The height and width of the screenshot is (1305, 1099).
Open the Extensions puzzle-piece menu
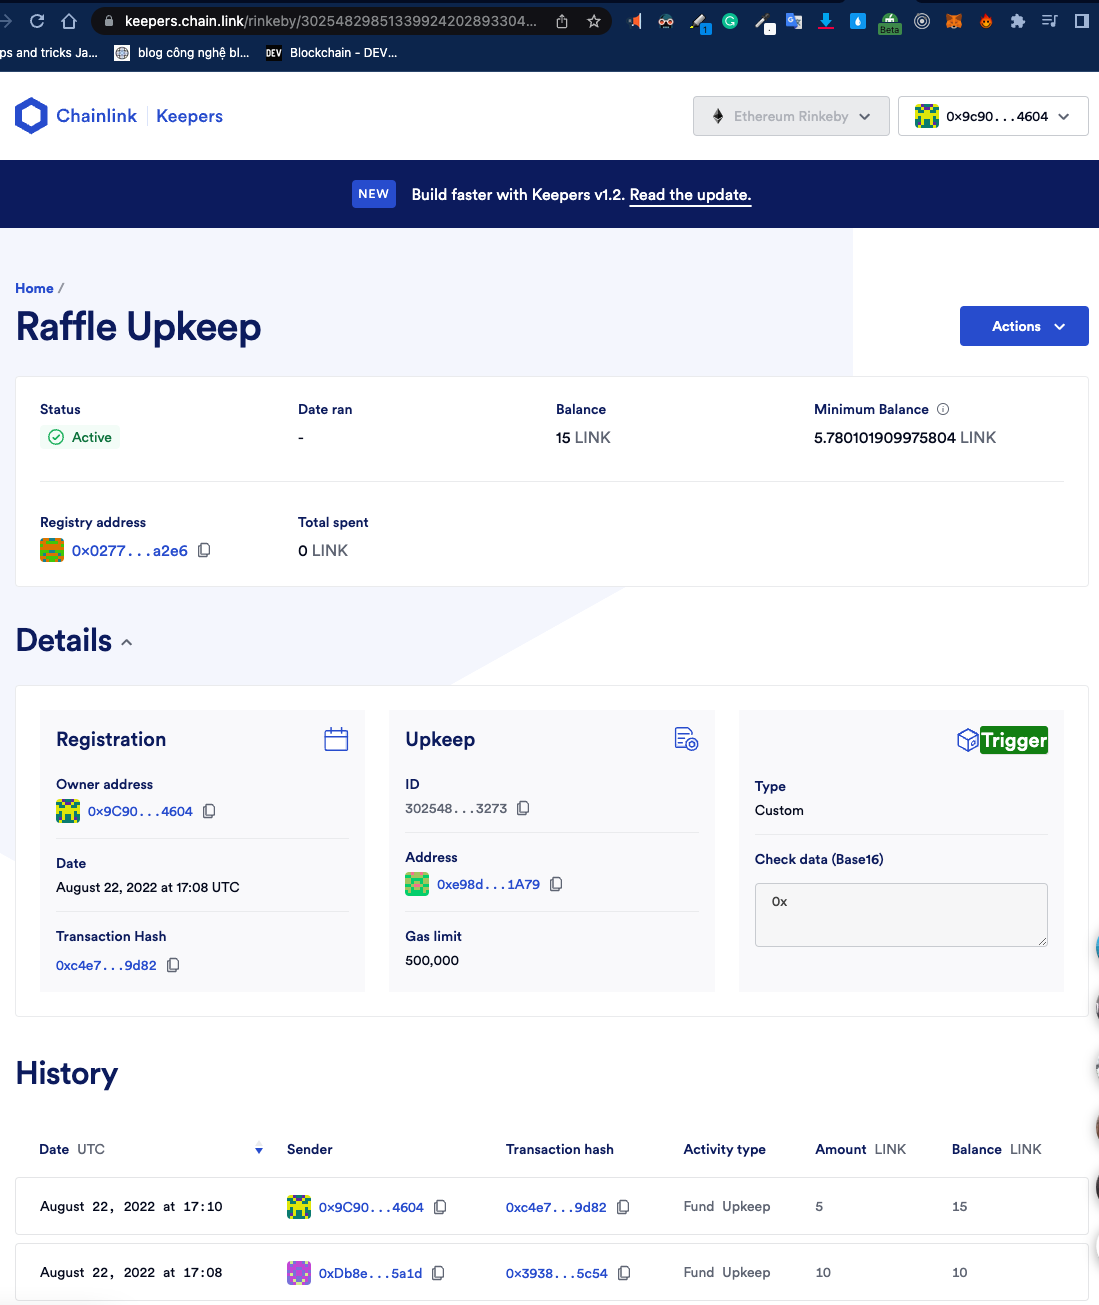click(1018, 21)
